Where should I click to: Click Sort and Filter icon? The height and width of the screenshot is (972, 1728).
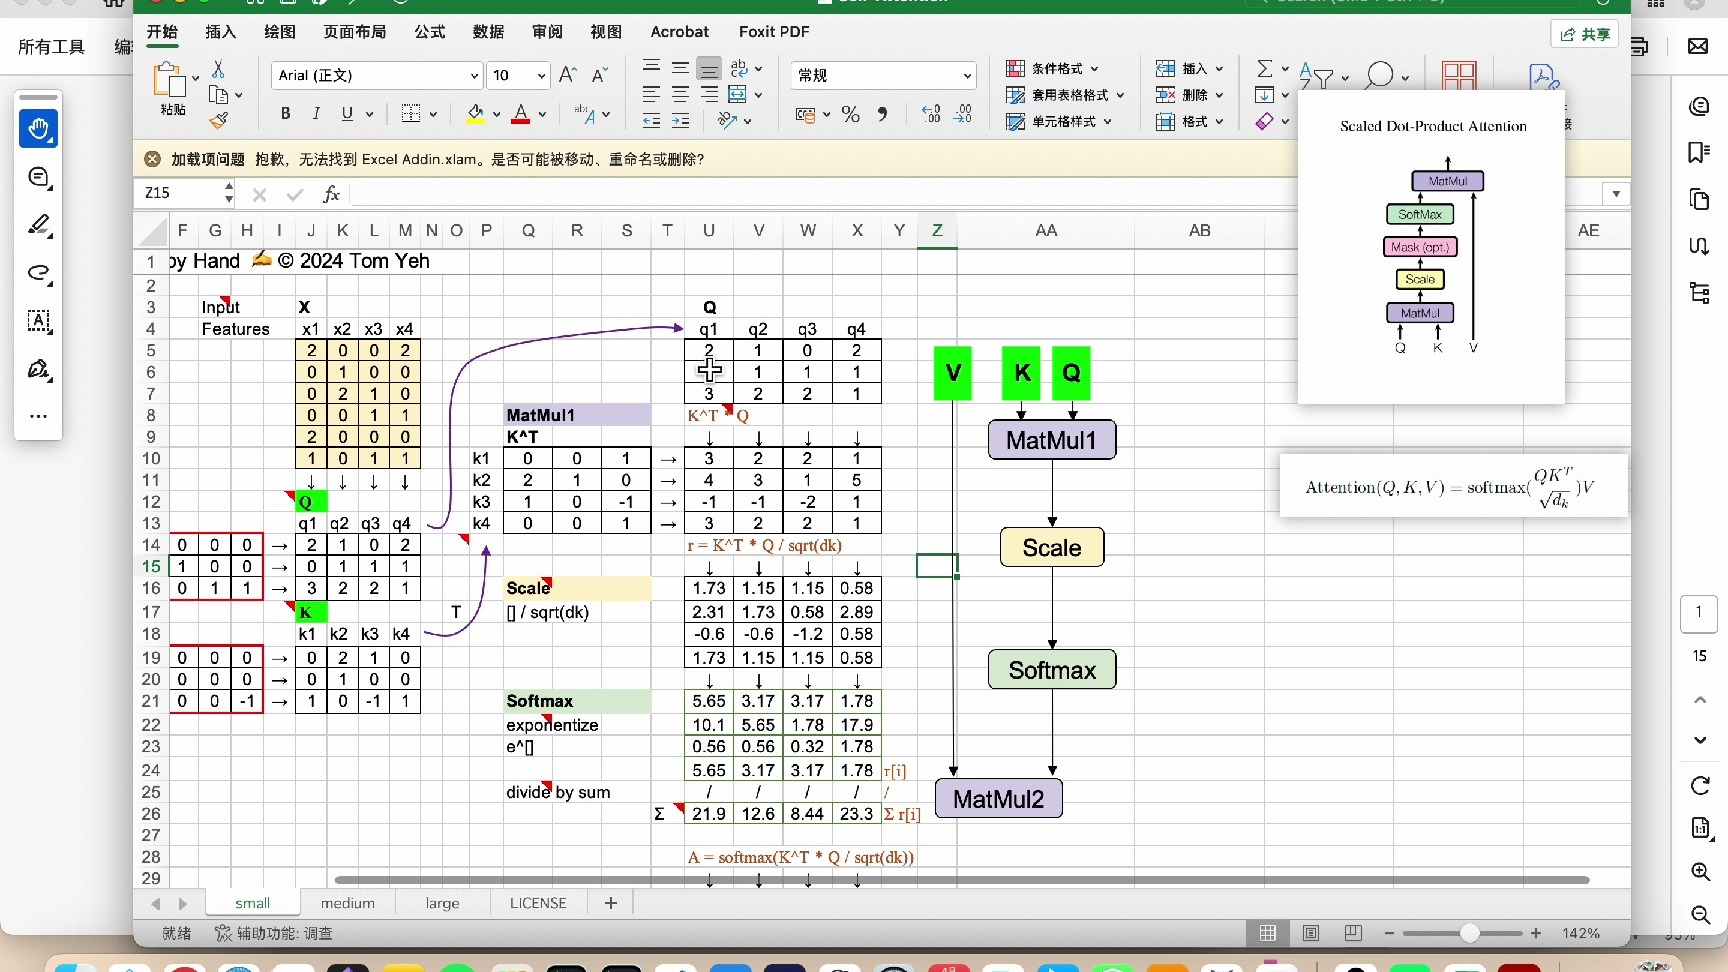click(x=1317, y=75)
